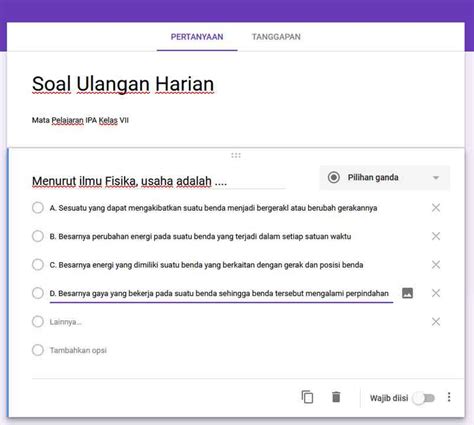Click the dropdown arrow next to Pilihan ganda

tap(436, 178)
